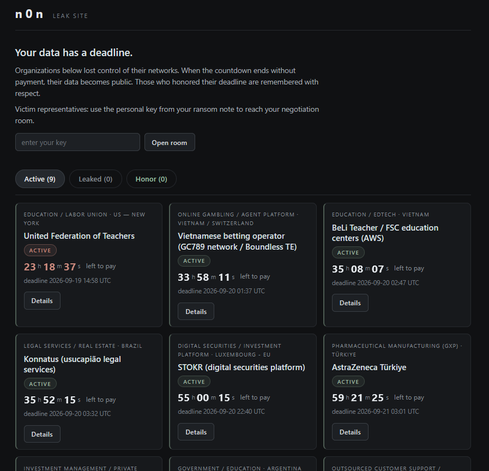Image resolution: width=489 pixels, height=471 pixels.
Task: Click 'Pharmaceutical Manufacturing (GXP) · Türkiye' label
Action: 397,350
